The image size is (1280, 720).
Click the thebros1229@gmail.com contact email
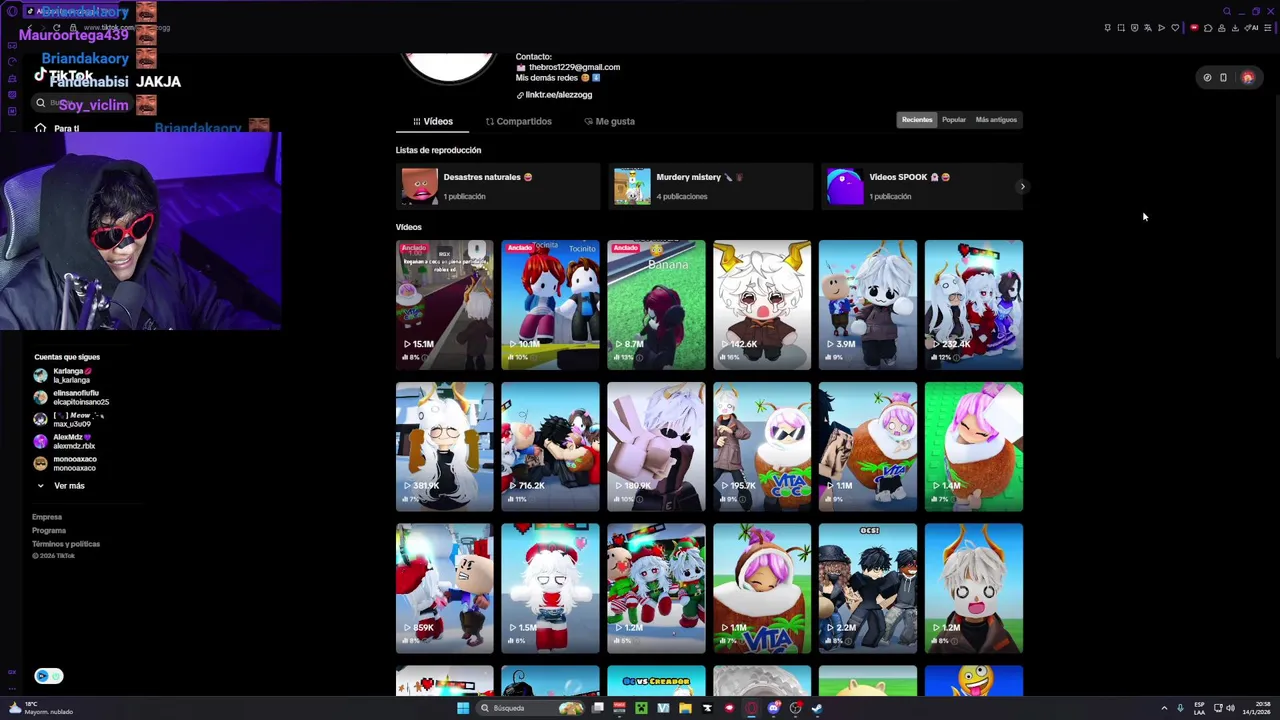(x=574, y=67)
